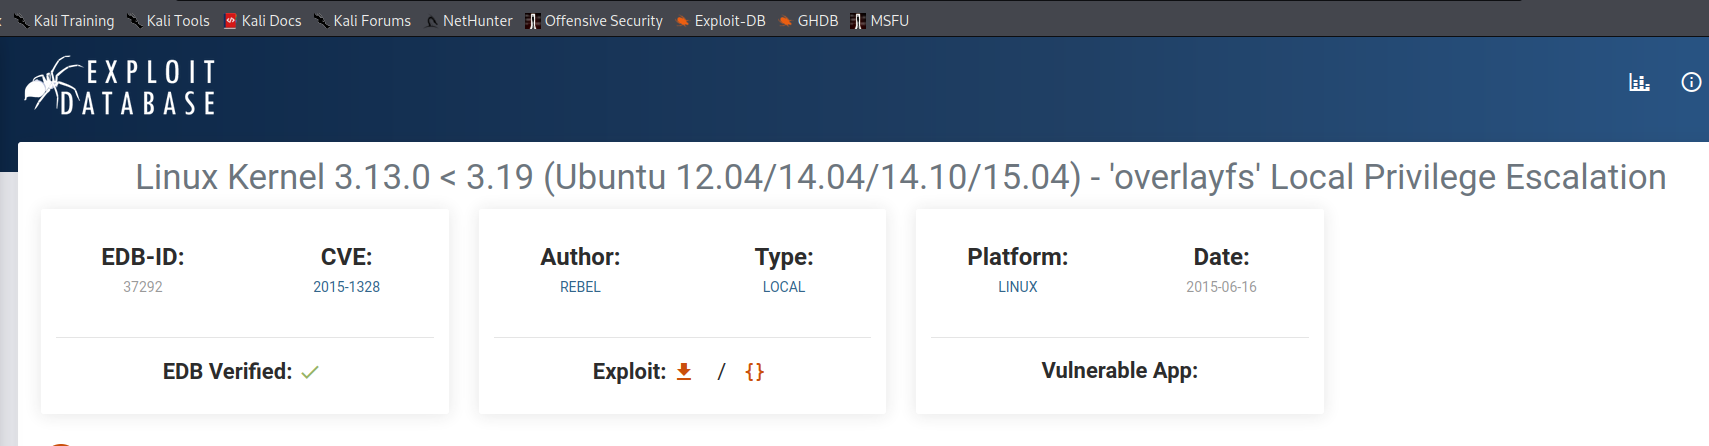
Task: Open the statistics bar chart icon
Action: coord(1639,83)
